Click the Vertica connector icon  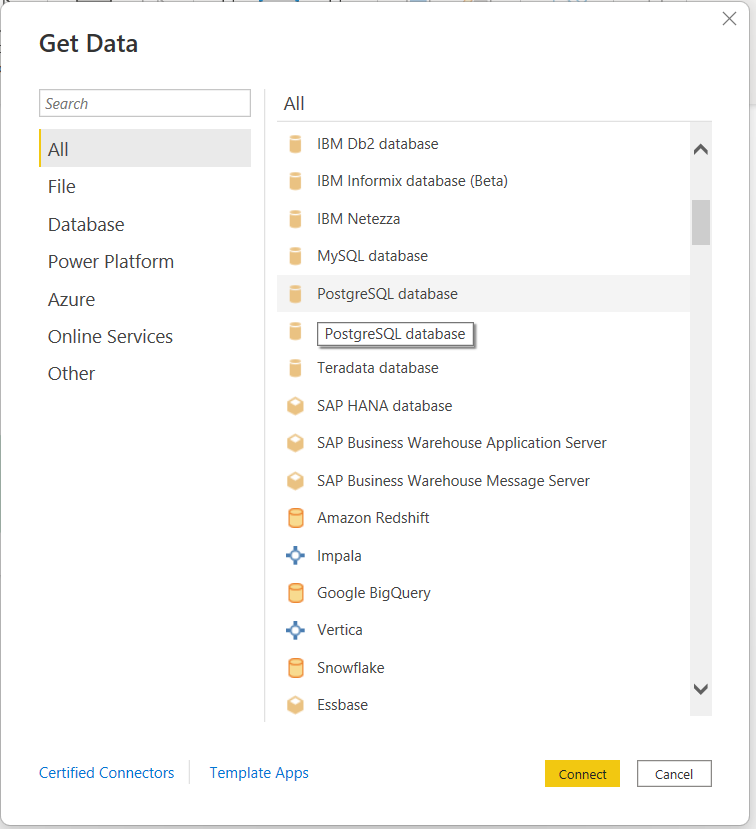295,630
